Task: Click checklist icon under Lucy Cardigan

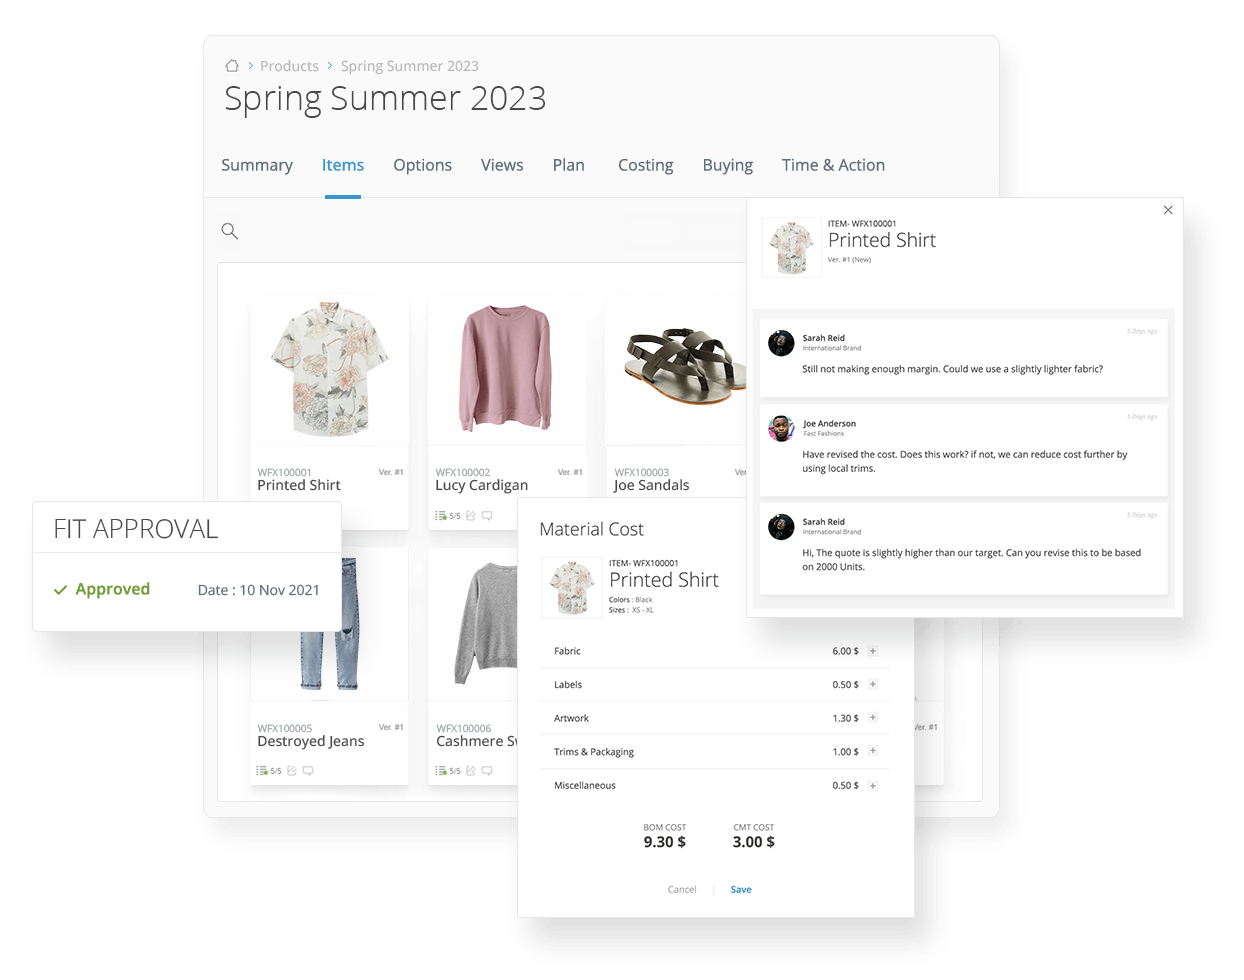Action: 441,516
